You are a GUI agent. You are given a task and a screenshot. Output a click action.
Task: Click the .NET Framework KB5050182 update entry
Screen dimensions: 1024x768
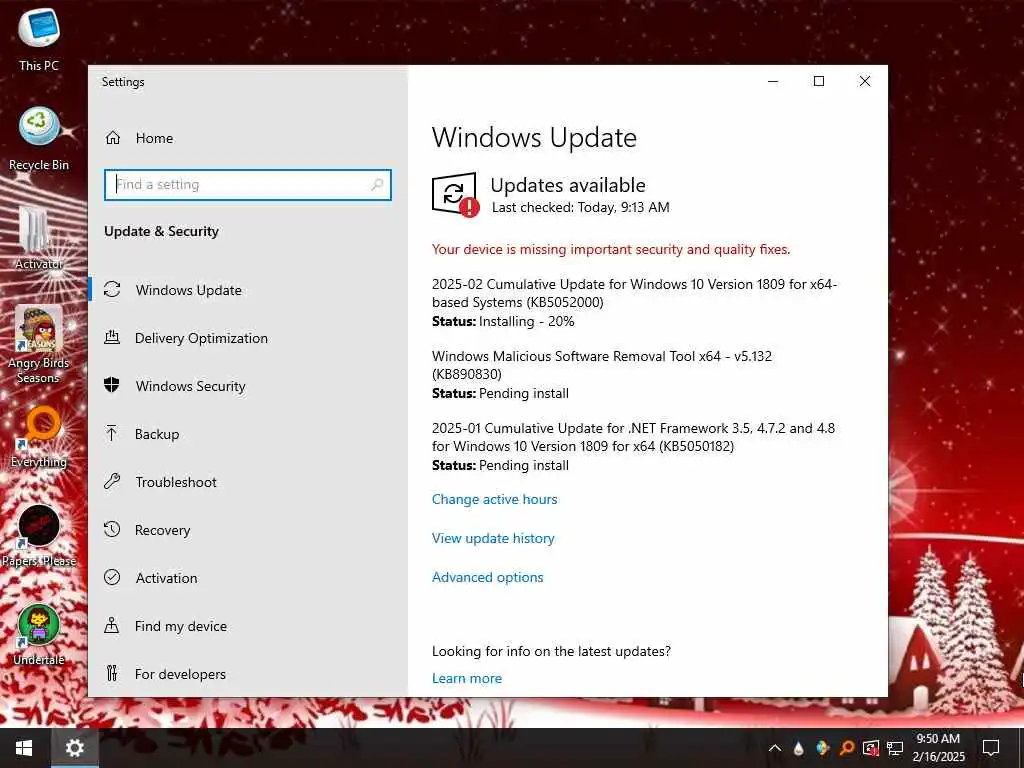click(633, 437)
